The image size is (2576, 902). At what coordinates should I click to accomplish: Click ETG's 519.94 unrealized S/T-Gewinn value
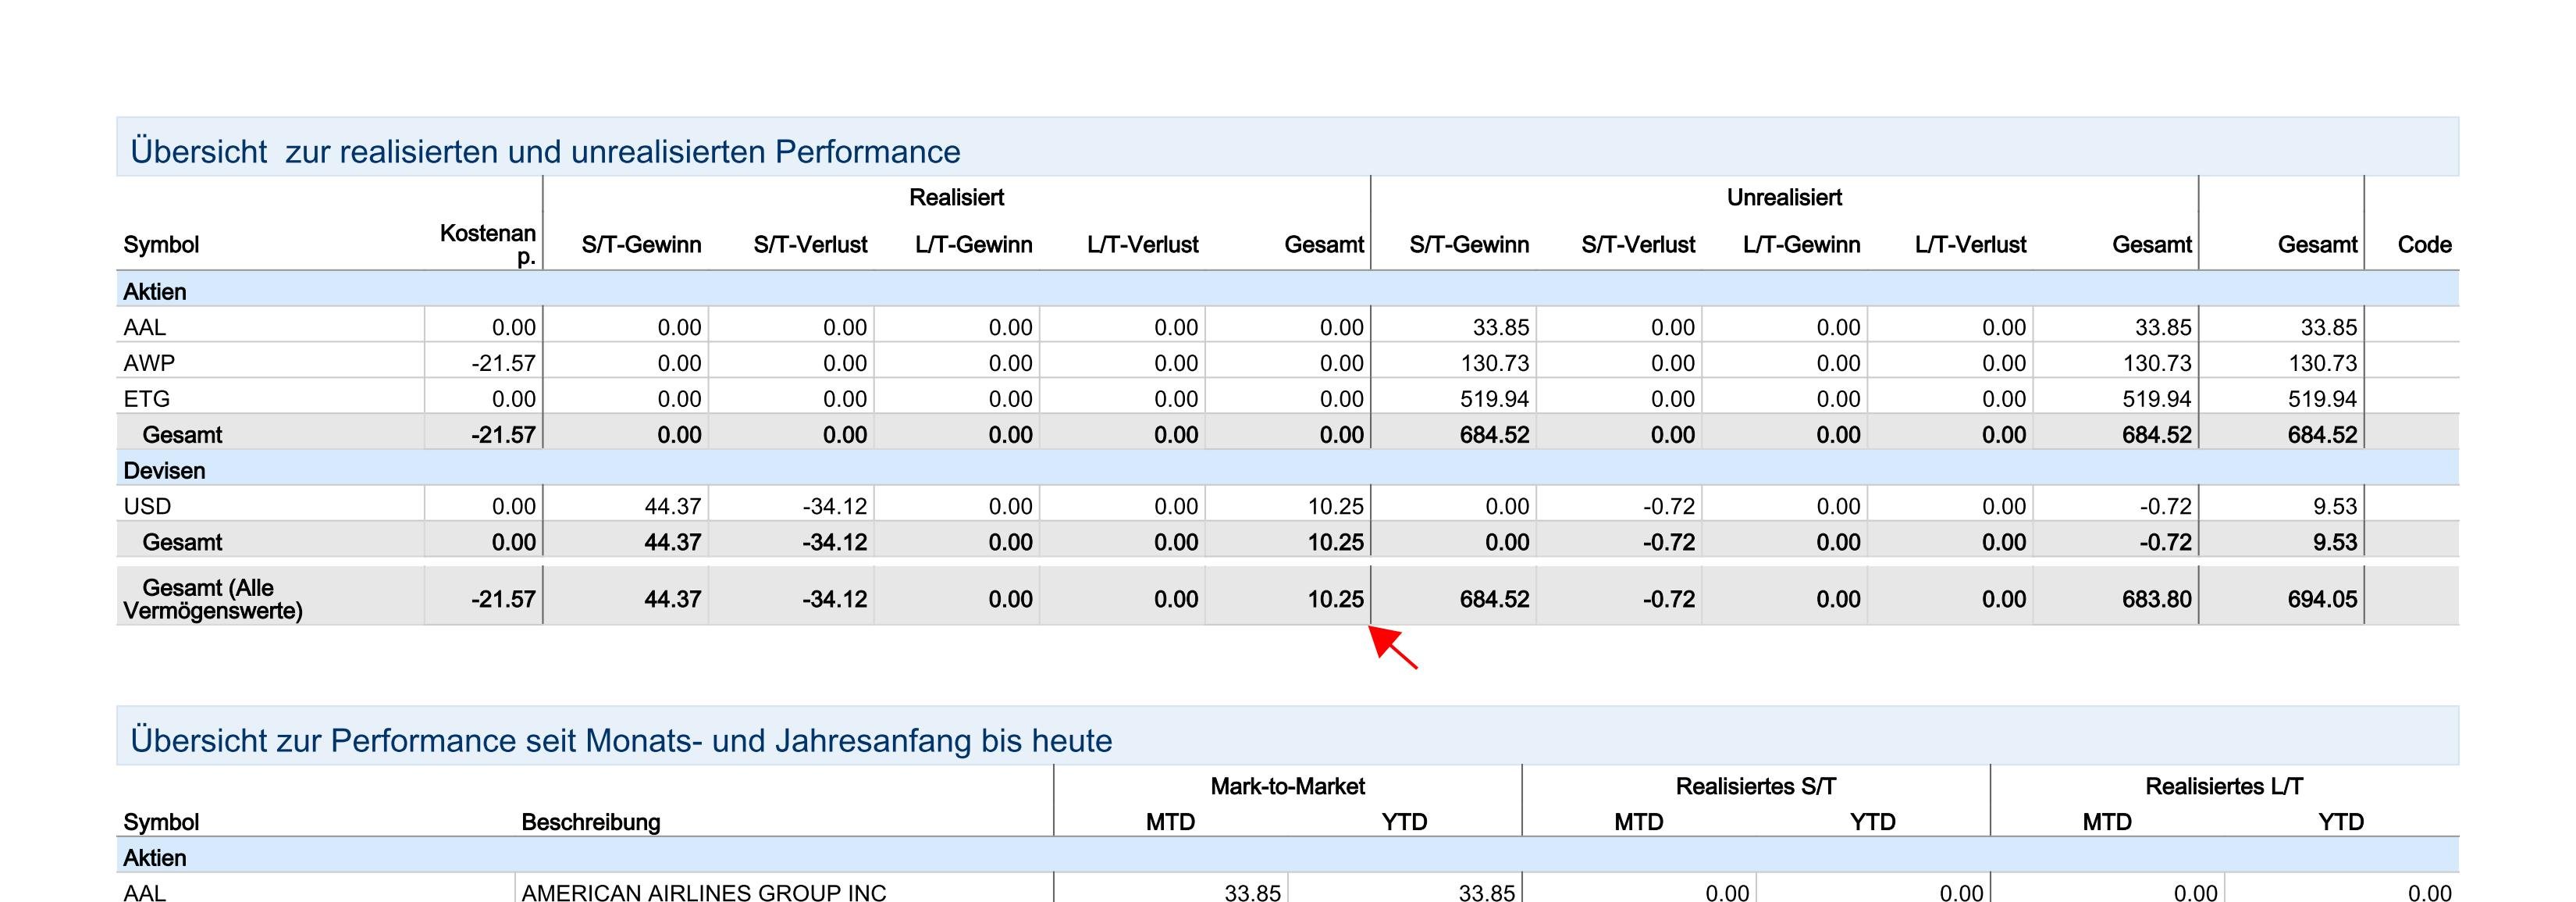(x=1493, y=399)
